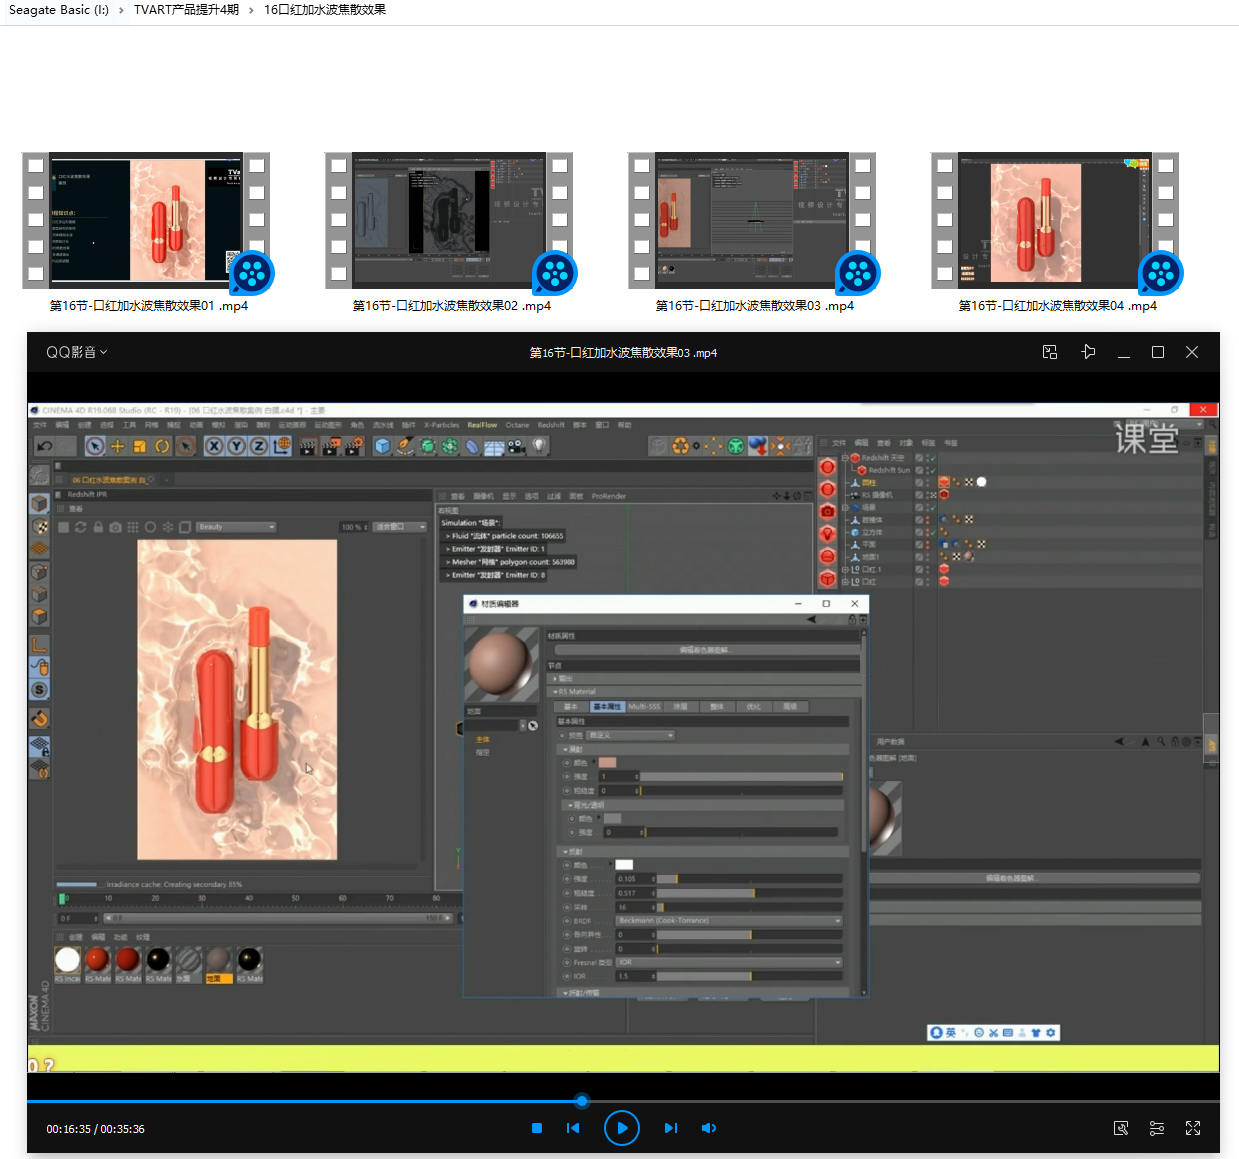Mute the player volume
Viewport: 1239px width, 1159px height.
tap(709, 1128)
